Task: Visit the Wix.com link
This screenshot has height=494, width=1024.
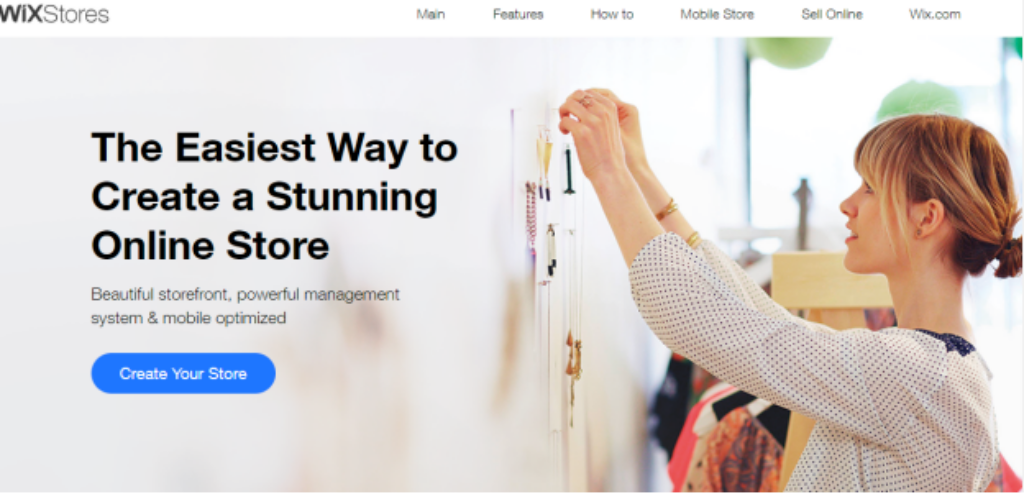Action: (935, 14)
